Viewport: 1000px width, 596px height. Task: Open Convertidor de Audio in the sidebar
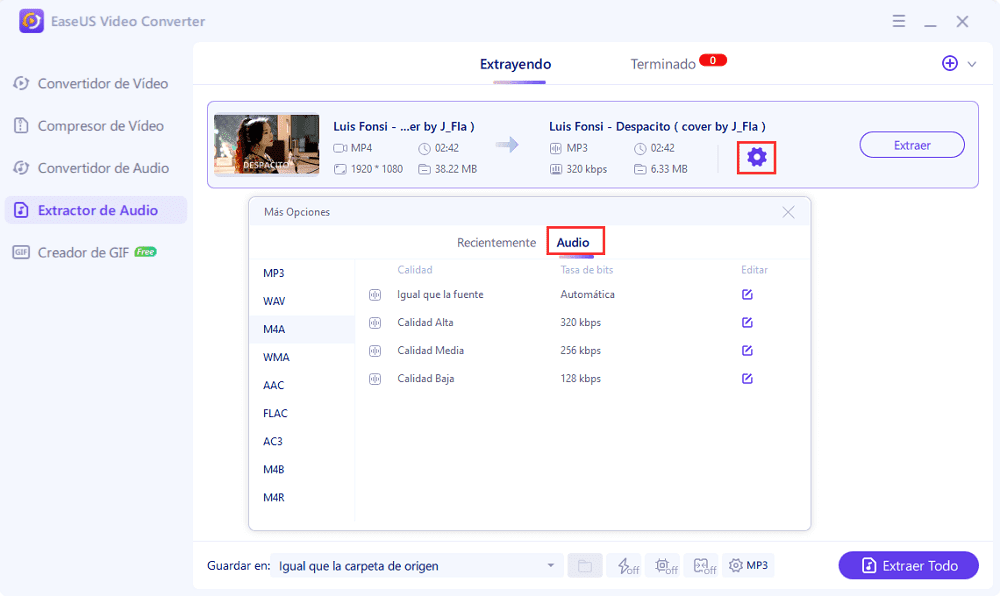click(96, 168)
